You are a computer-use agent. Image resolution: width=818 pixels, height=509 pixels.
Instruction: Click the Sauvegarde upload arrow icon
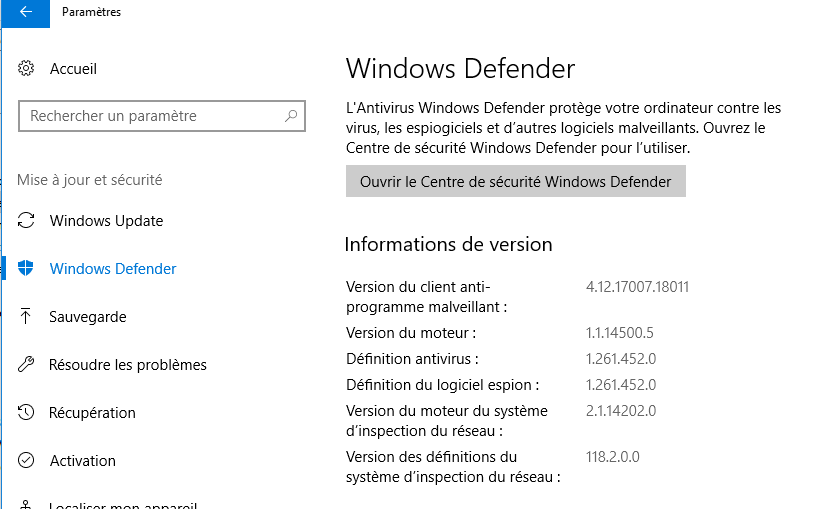[26, 316]
